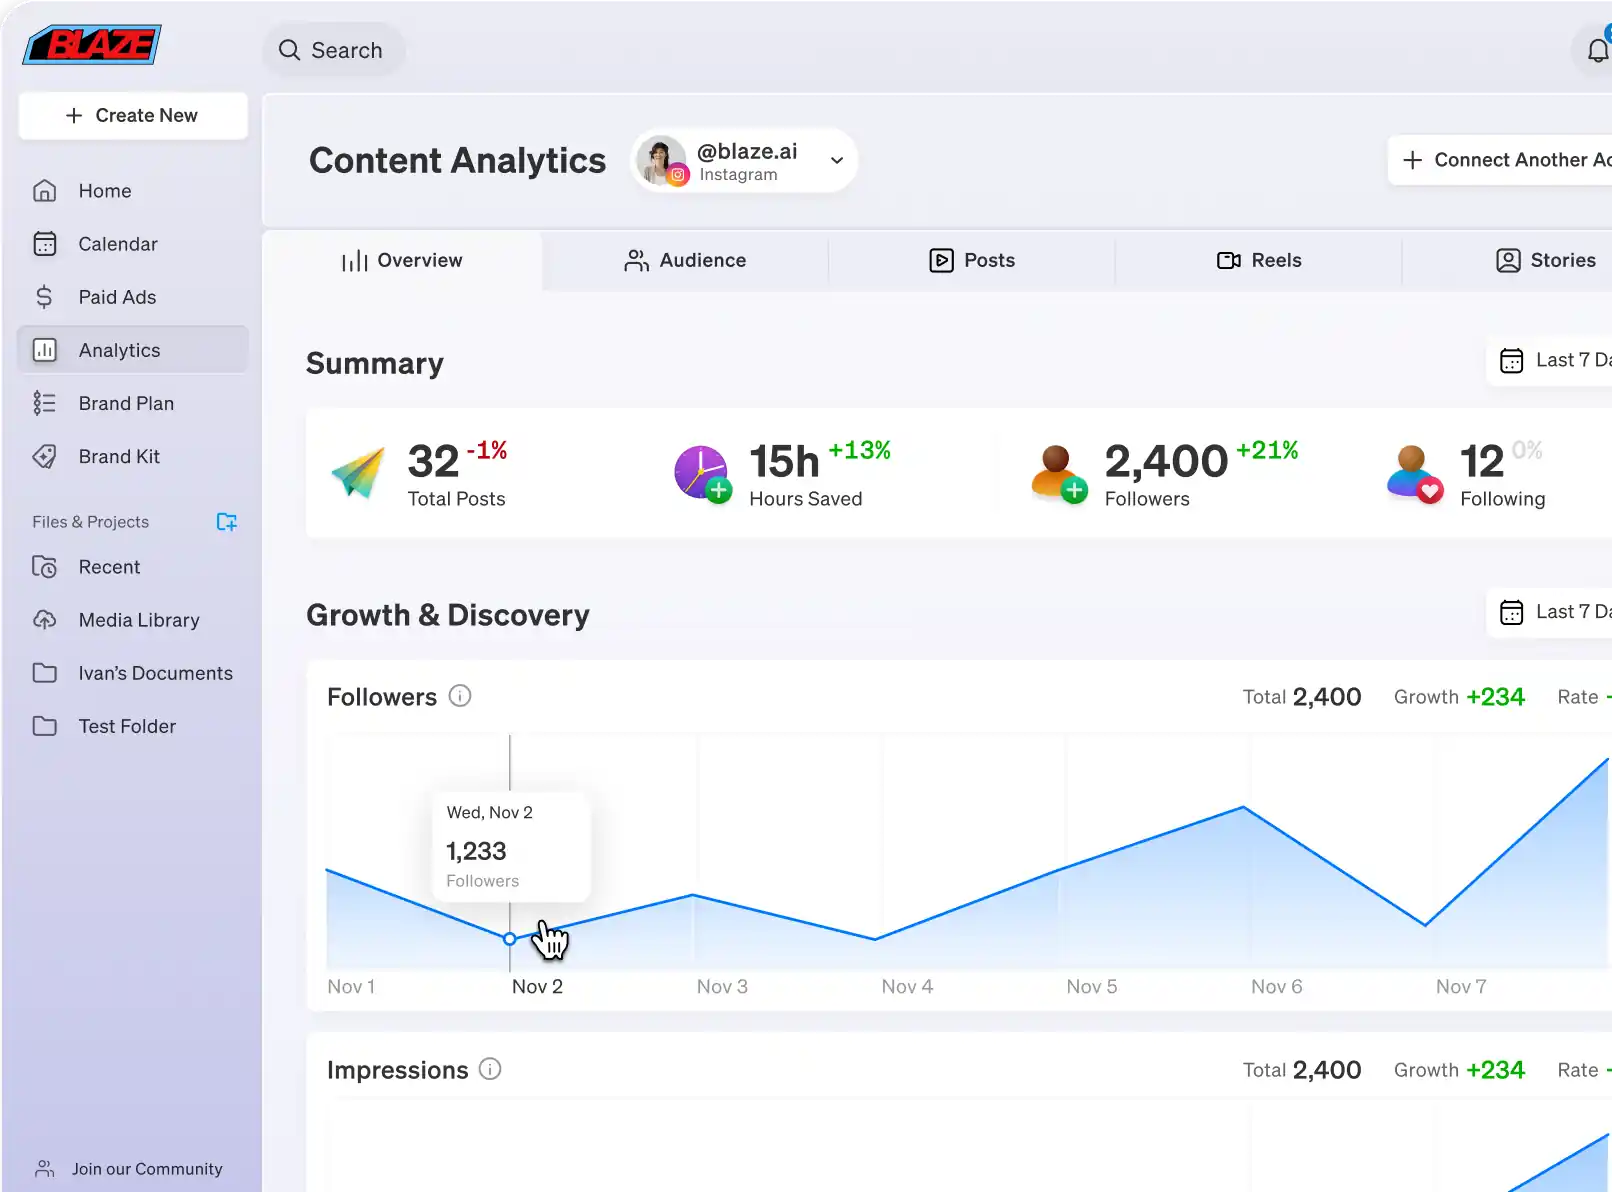Click the Calendar icon in sidebar
This screenshot has width=1612, height=1192.
click(x=44, y=244)
